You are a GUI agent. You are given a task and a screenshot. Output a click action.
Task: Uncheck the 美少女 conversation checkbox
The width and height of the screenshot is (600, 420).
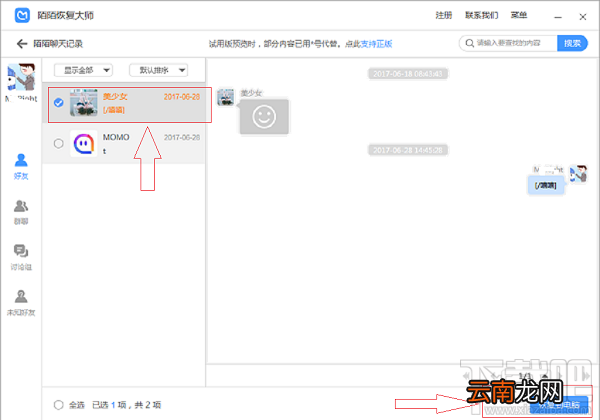(59, 103)
